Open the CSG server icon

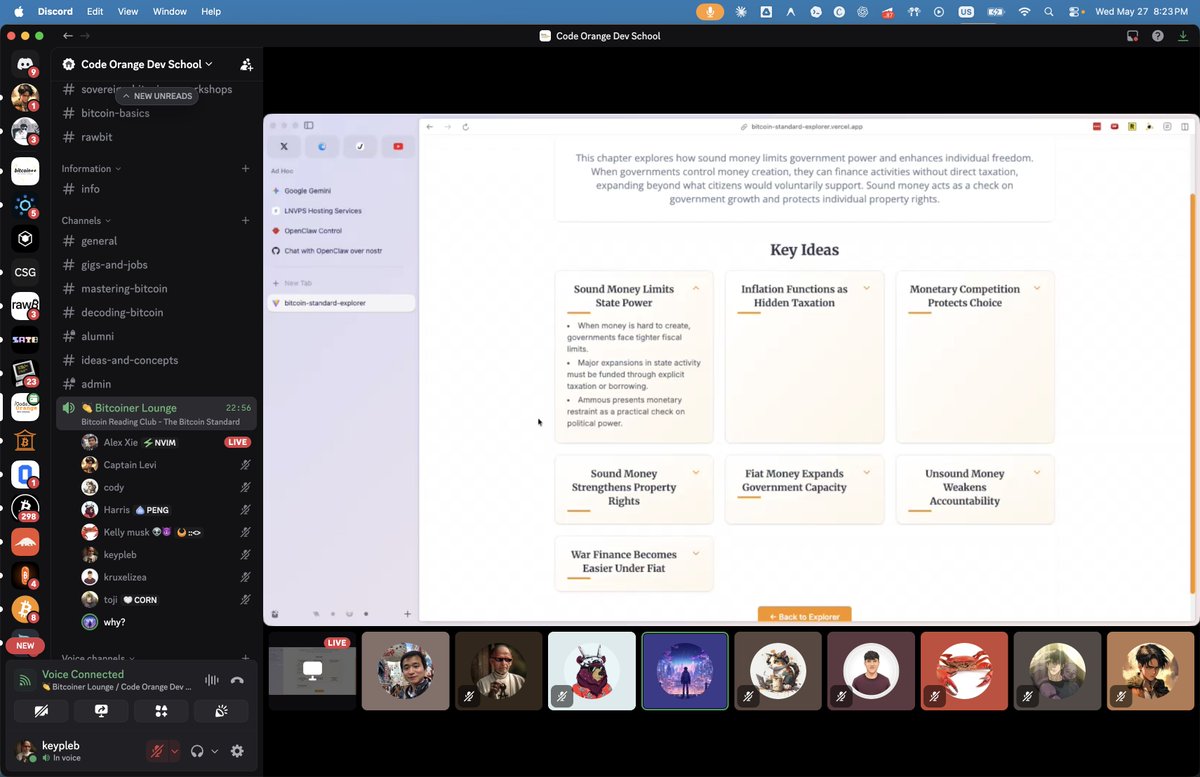[x=25, y=272]
